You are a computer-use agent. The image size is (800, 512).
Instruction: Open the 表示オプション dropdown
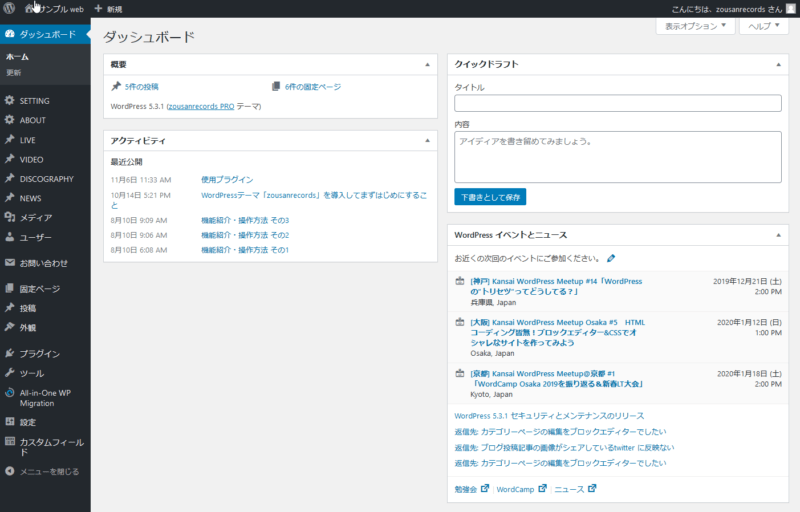pos(695,26)
